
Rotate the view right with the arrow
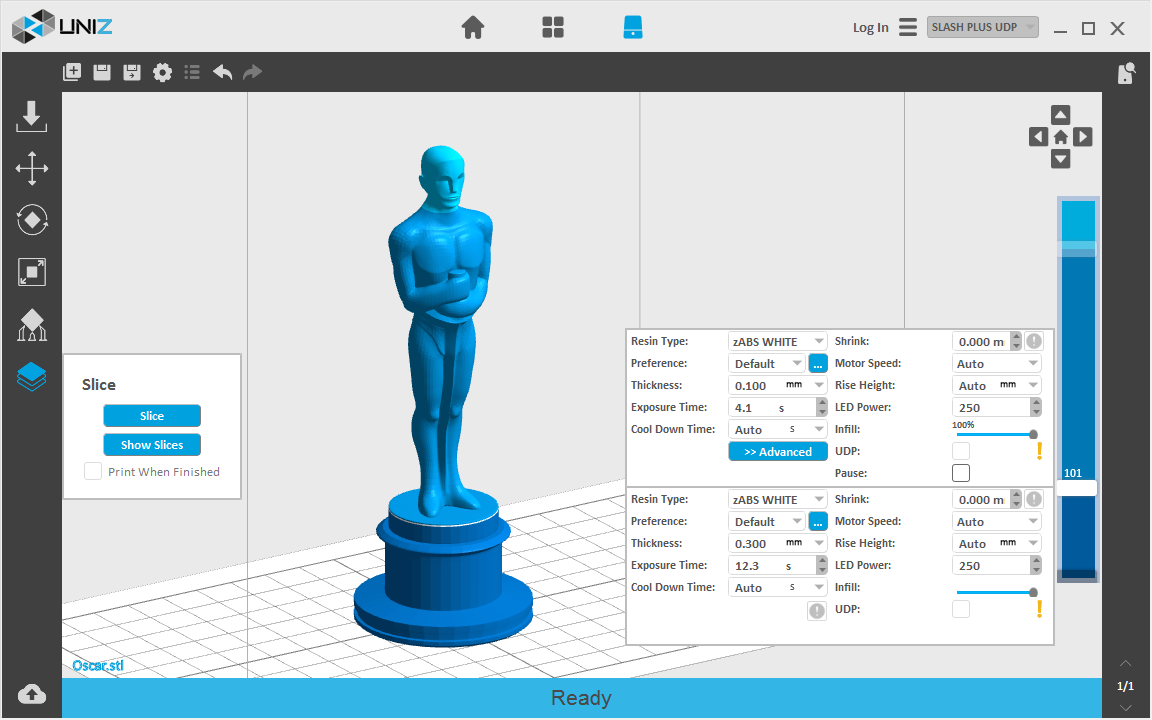pyautogui.click(x=1082, y=137)
